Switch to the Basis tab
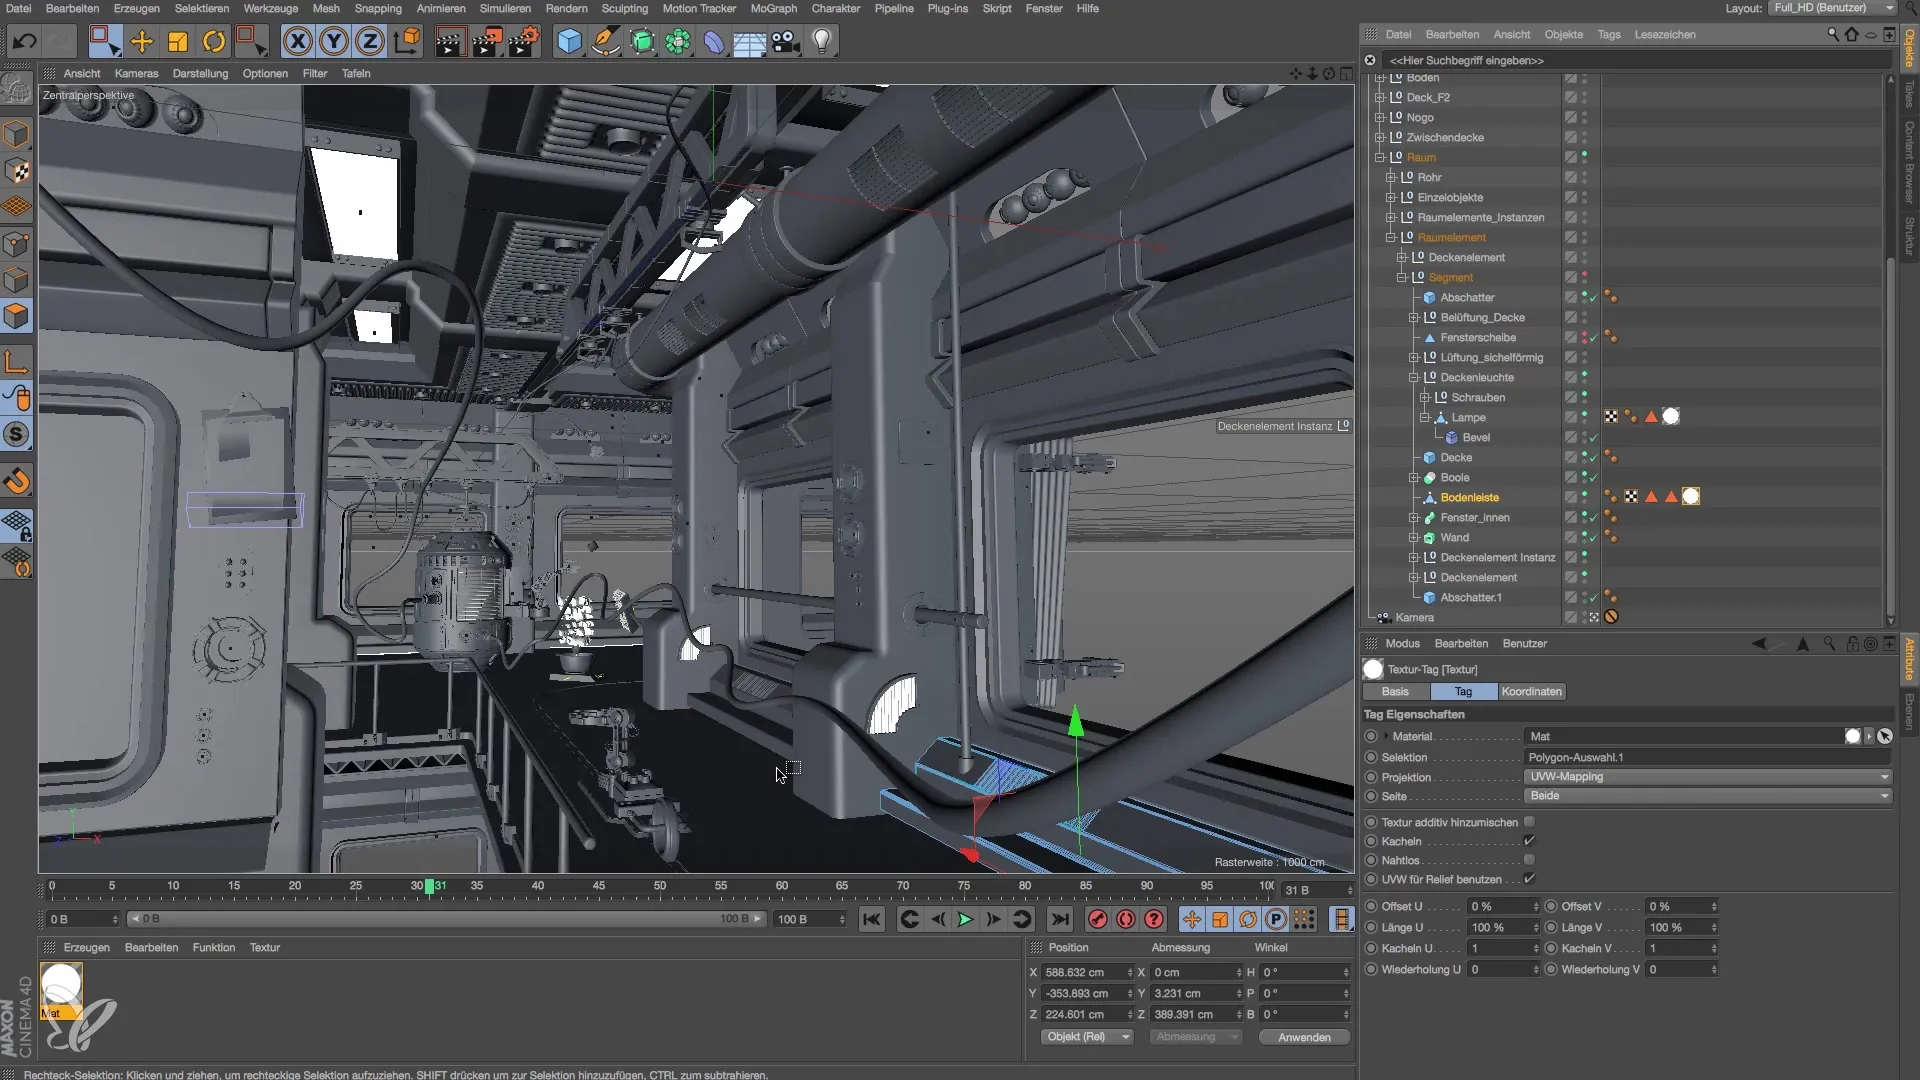Image resolution: width=1920 pixels, height=1080 pixels. [1395, 691]
